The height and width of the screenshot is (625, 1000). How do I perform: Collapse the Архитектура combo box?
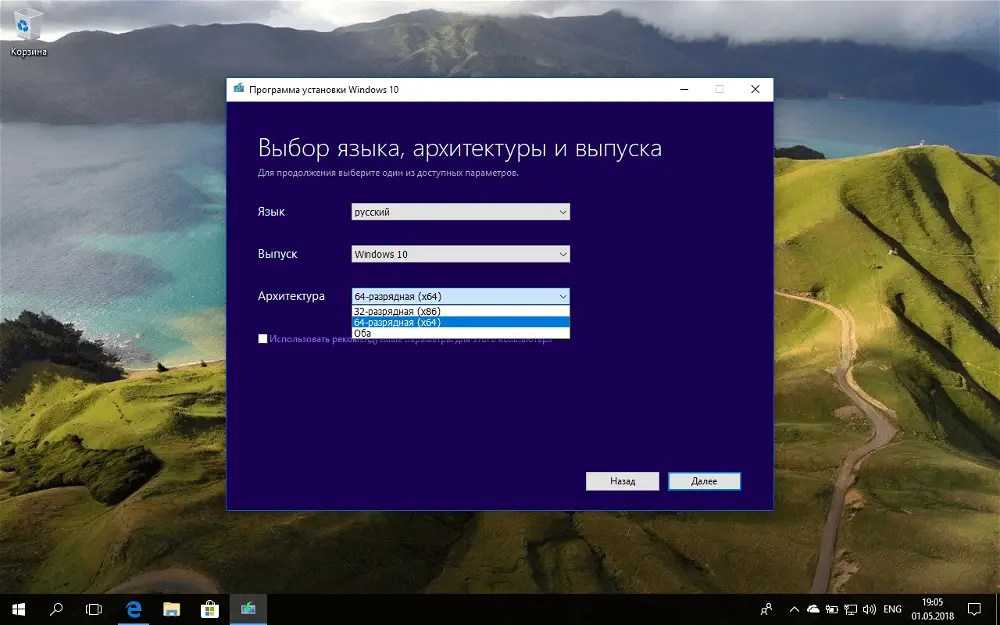point(460,296)
